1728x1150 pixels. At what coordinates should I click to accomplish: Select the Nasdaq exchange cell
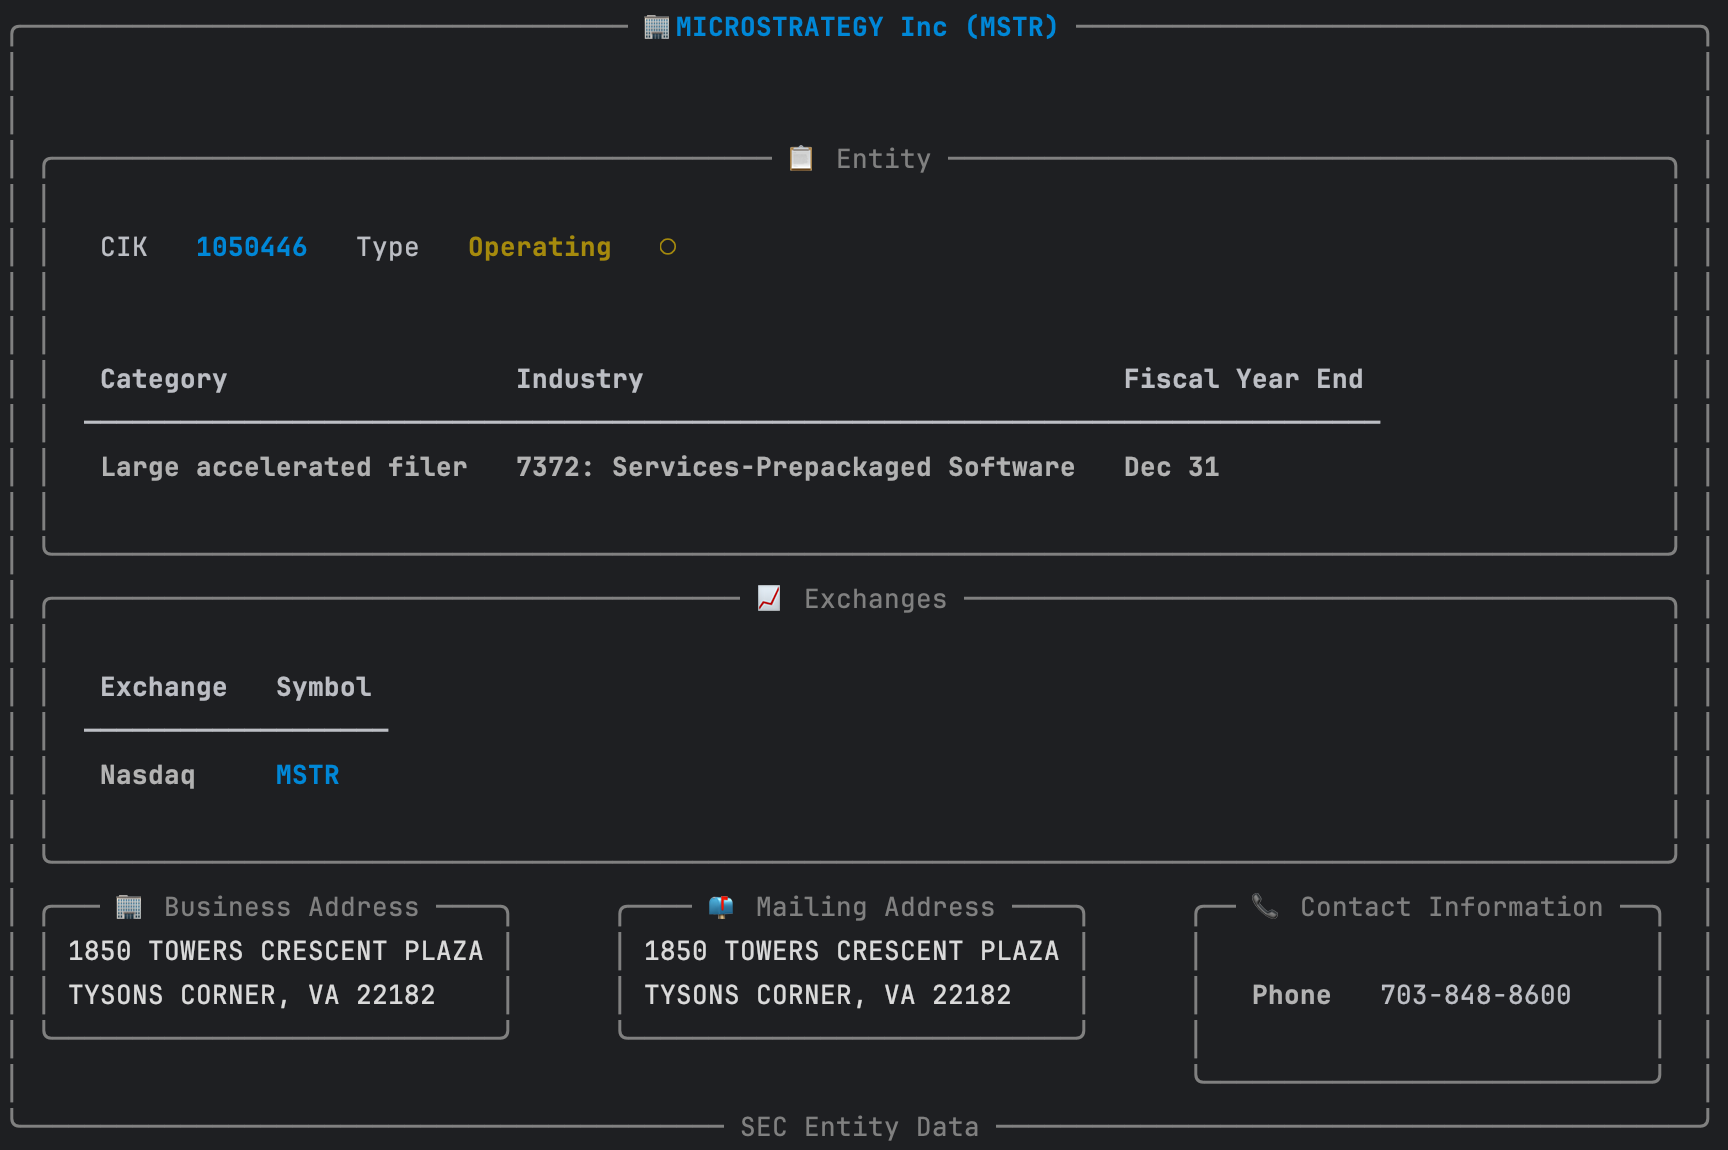coord(148,775)
